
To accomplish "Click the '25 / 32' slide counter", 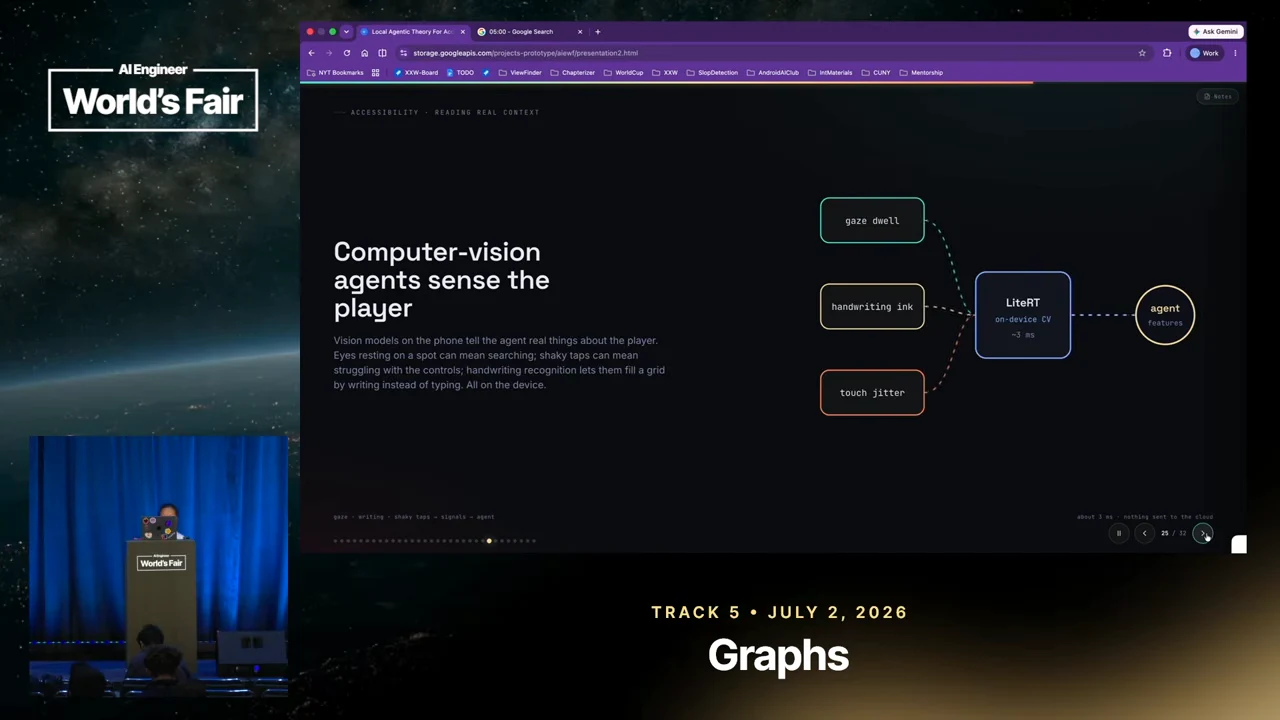I will coord(1174,534).
